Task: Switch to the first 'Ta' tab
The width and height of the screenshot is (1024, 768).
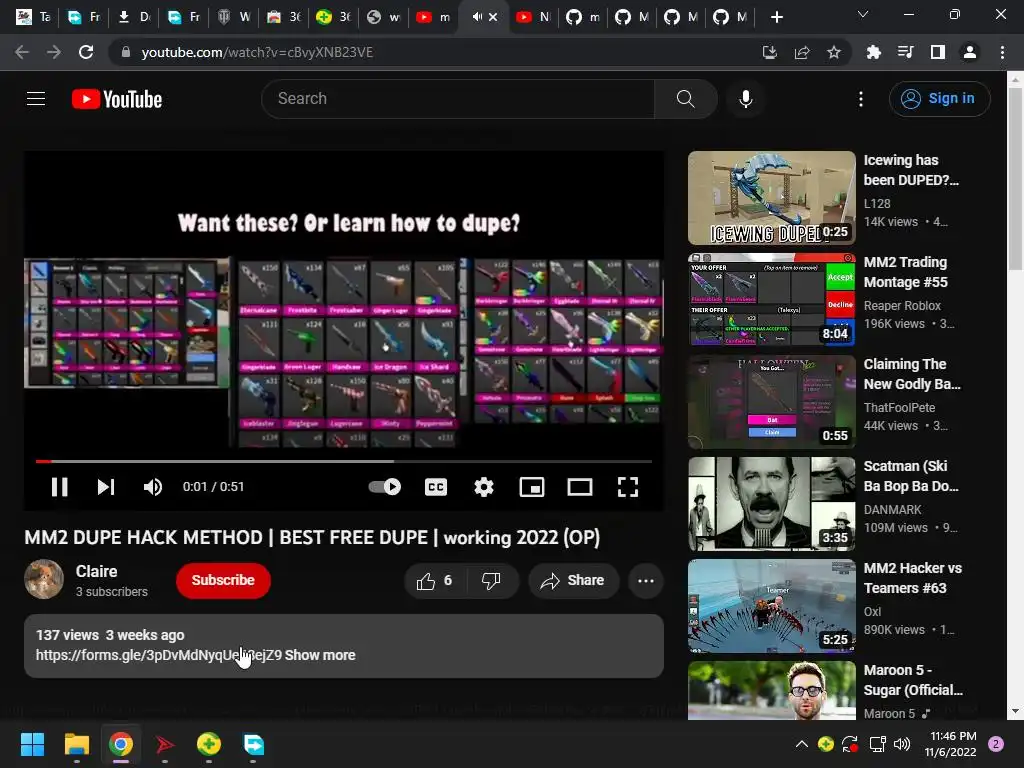Action: coord(33,17)
